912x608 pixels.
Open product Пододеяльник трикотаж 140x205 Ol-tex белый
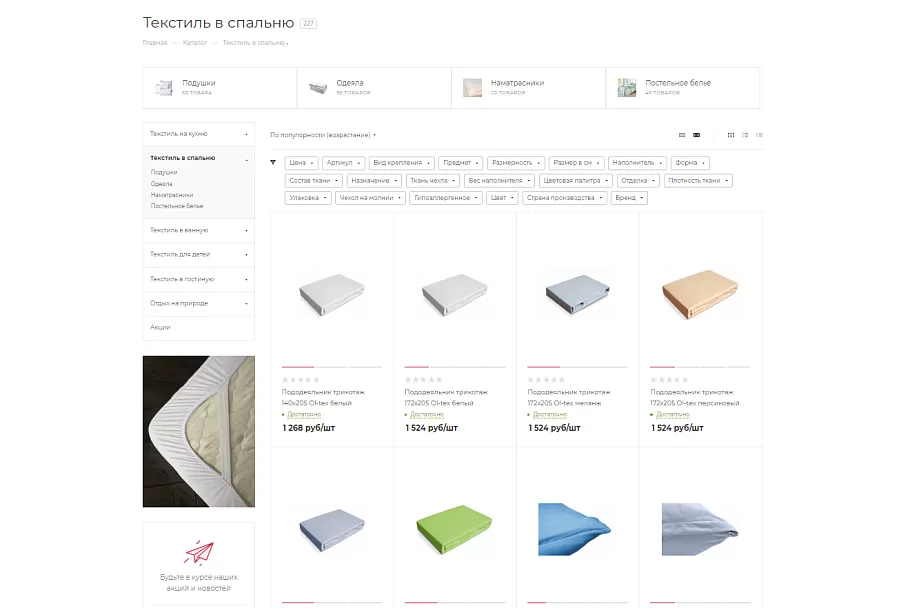click(x=323, y=397)
